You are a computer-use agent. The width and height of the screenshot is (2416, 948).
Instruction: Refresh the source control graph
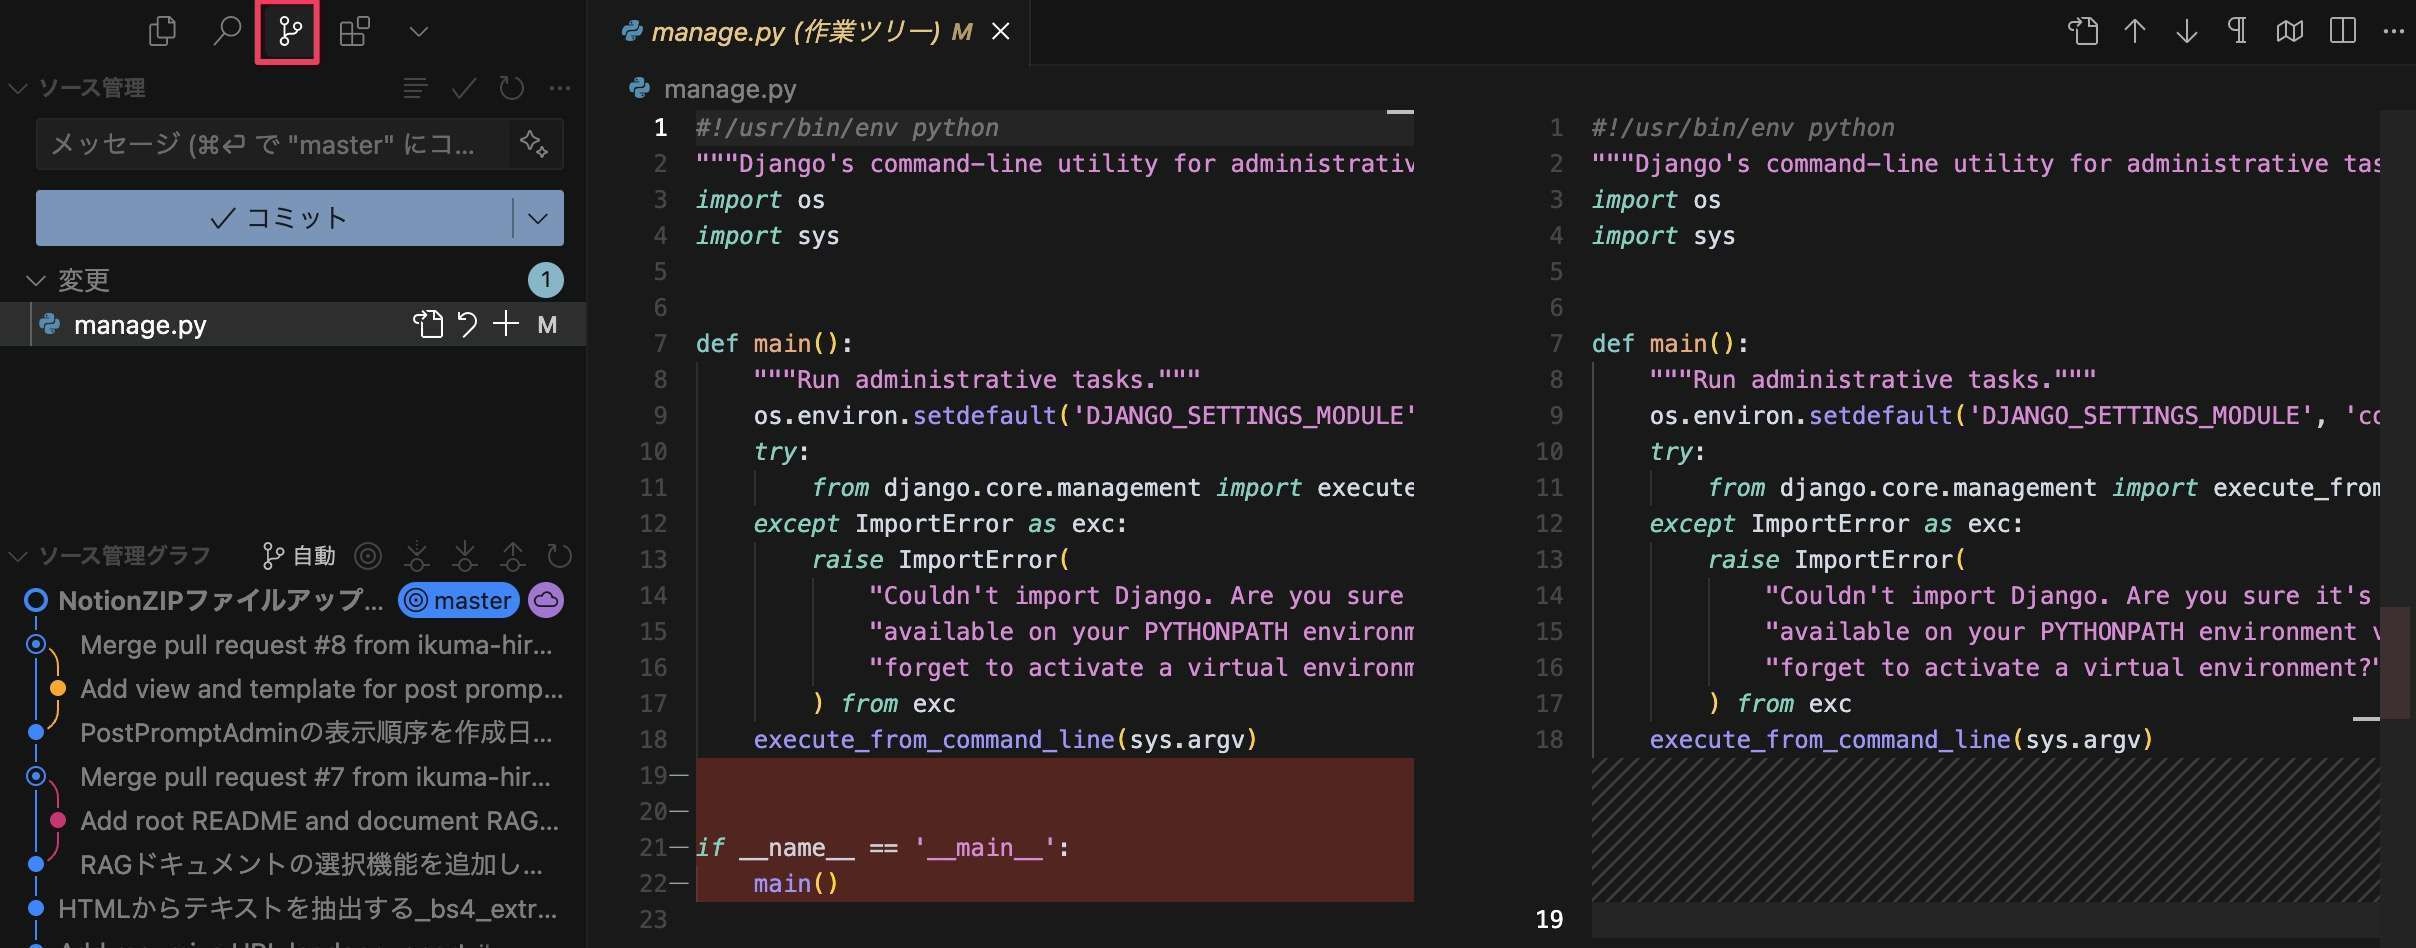click(560, 556)
